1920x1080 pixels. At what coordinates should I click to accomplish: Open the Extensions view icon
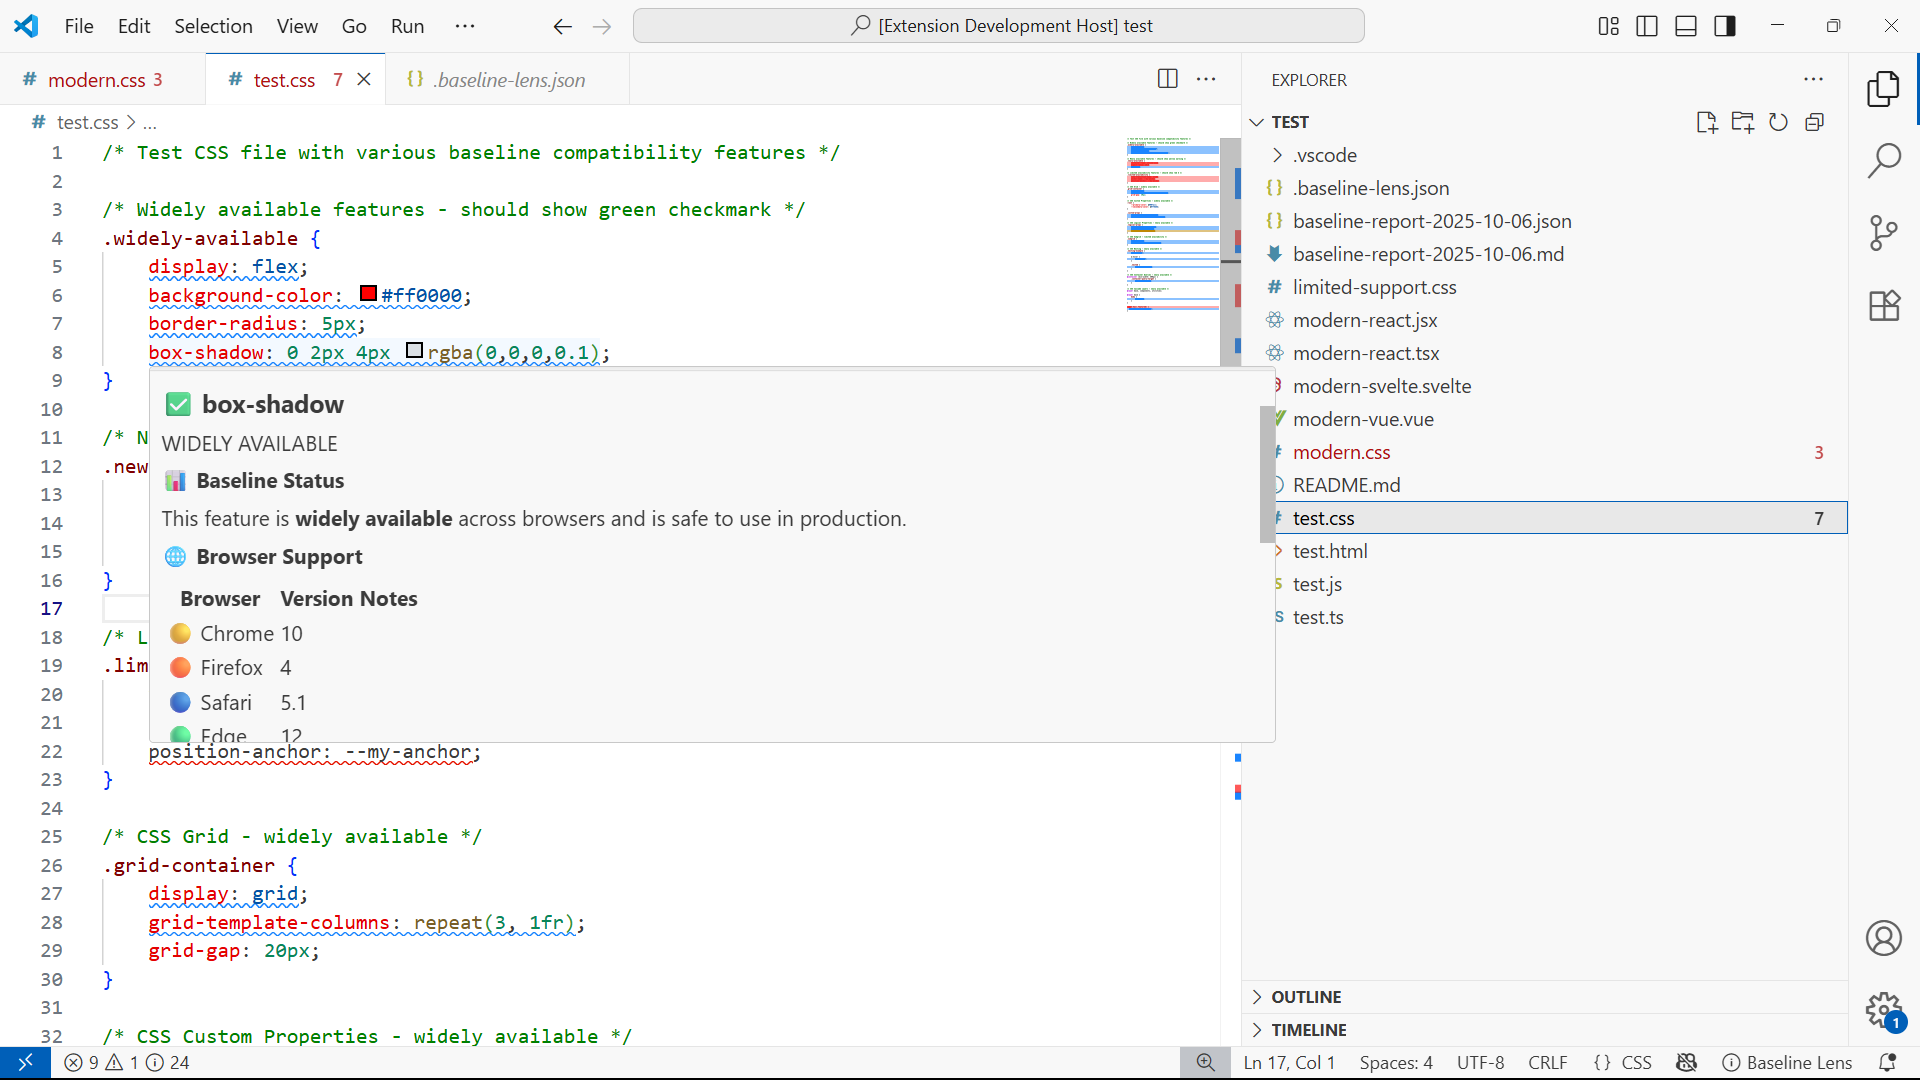[1884, 306]
